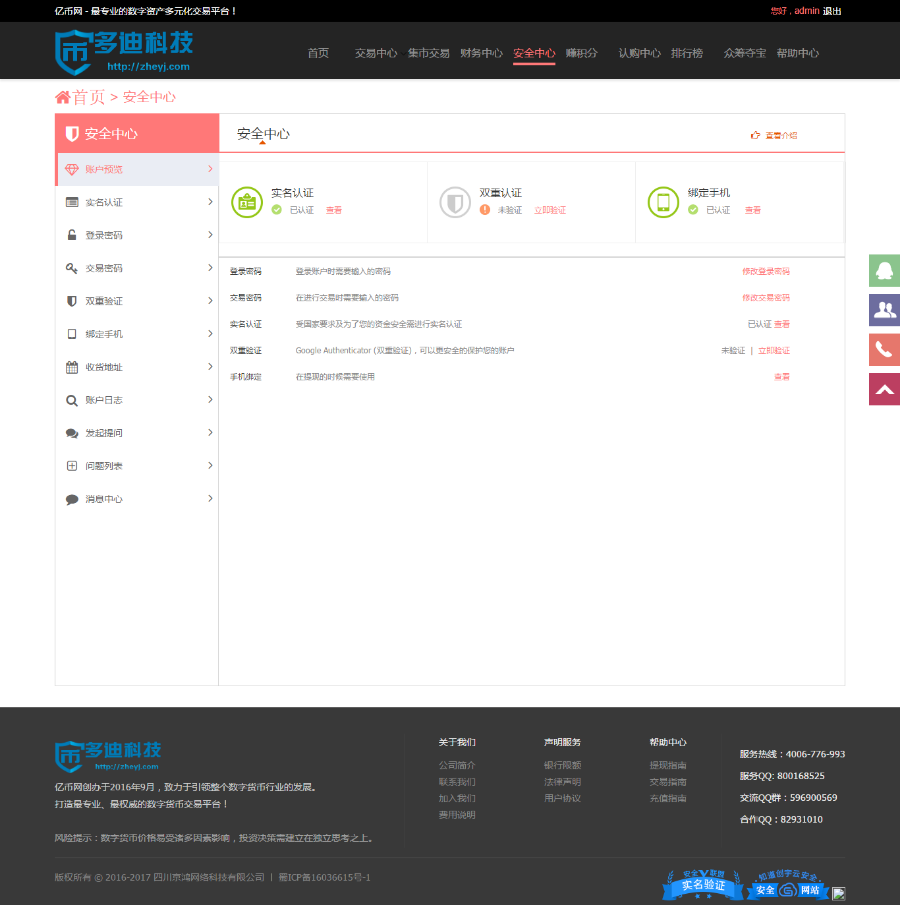Expand the 收货地址 chevron arrow
Viewport: 900px width, 905px height.
point(210,367)
